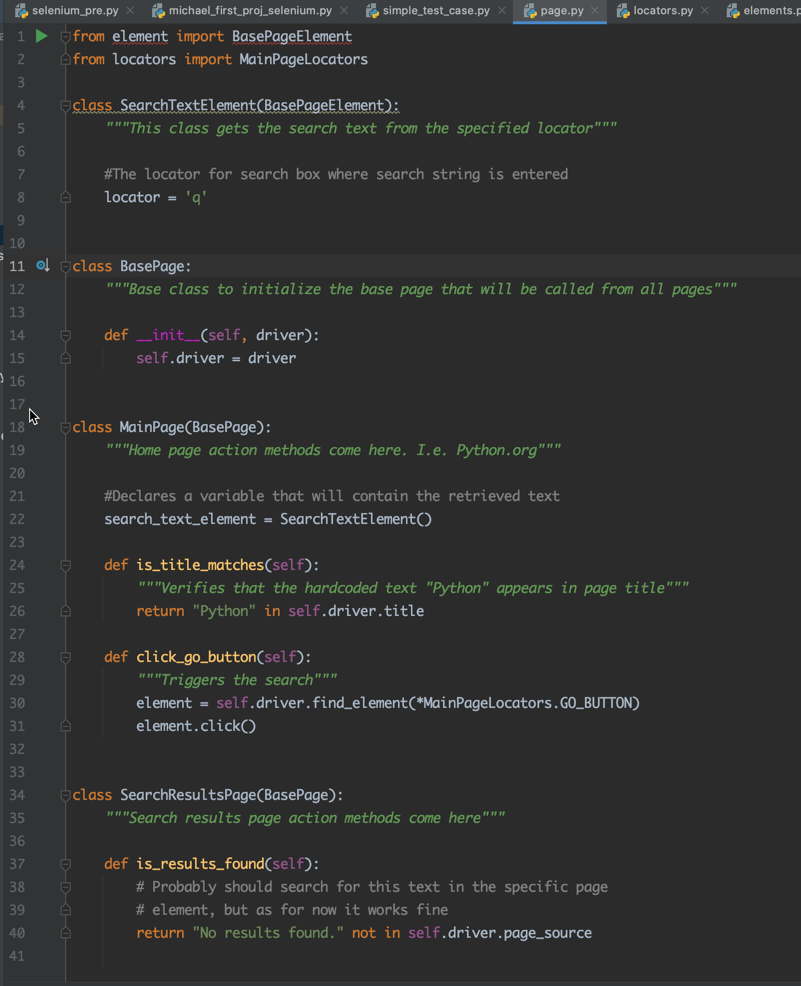Collapse the SearchTextElement class fold

[x=65, y=106]
